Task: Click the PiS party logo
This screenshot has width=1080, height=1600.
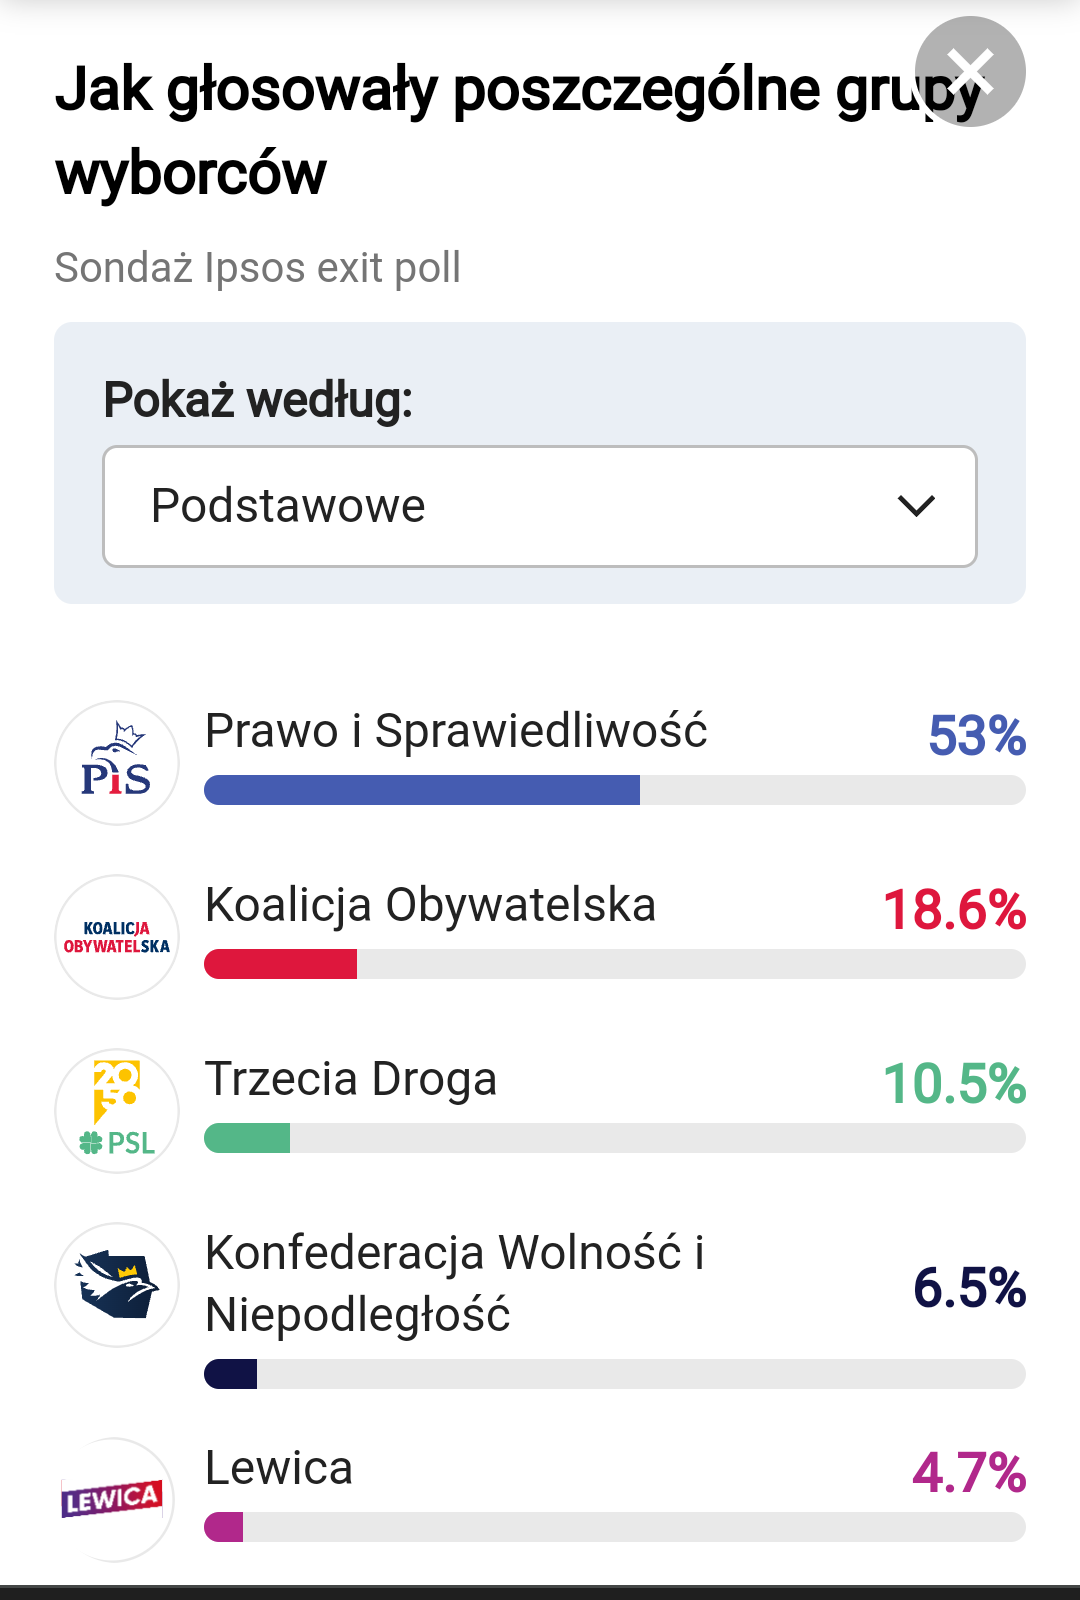Action: point(117,763)
